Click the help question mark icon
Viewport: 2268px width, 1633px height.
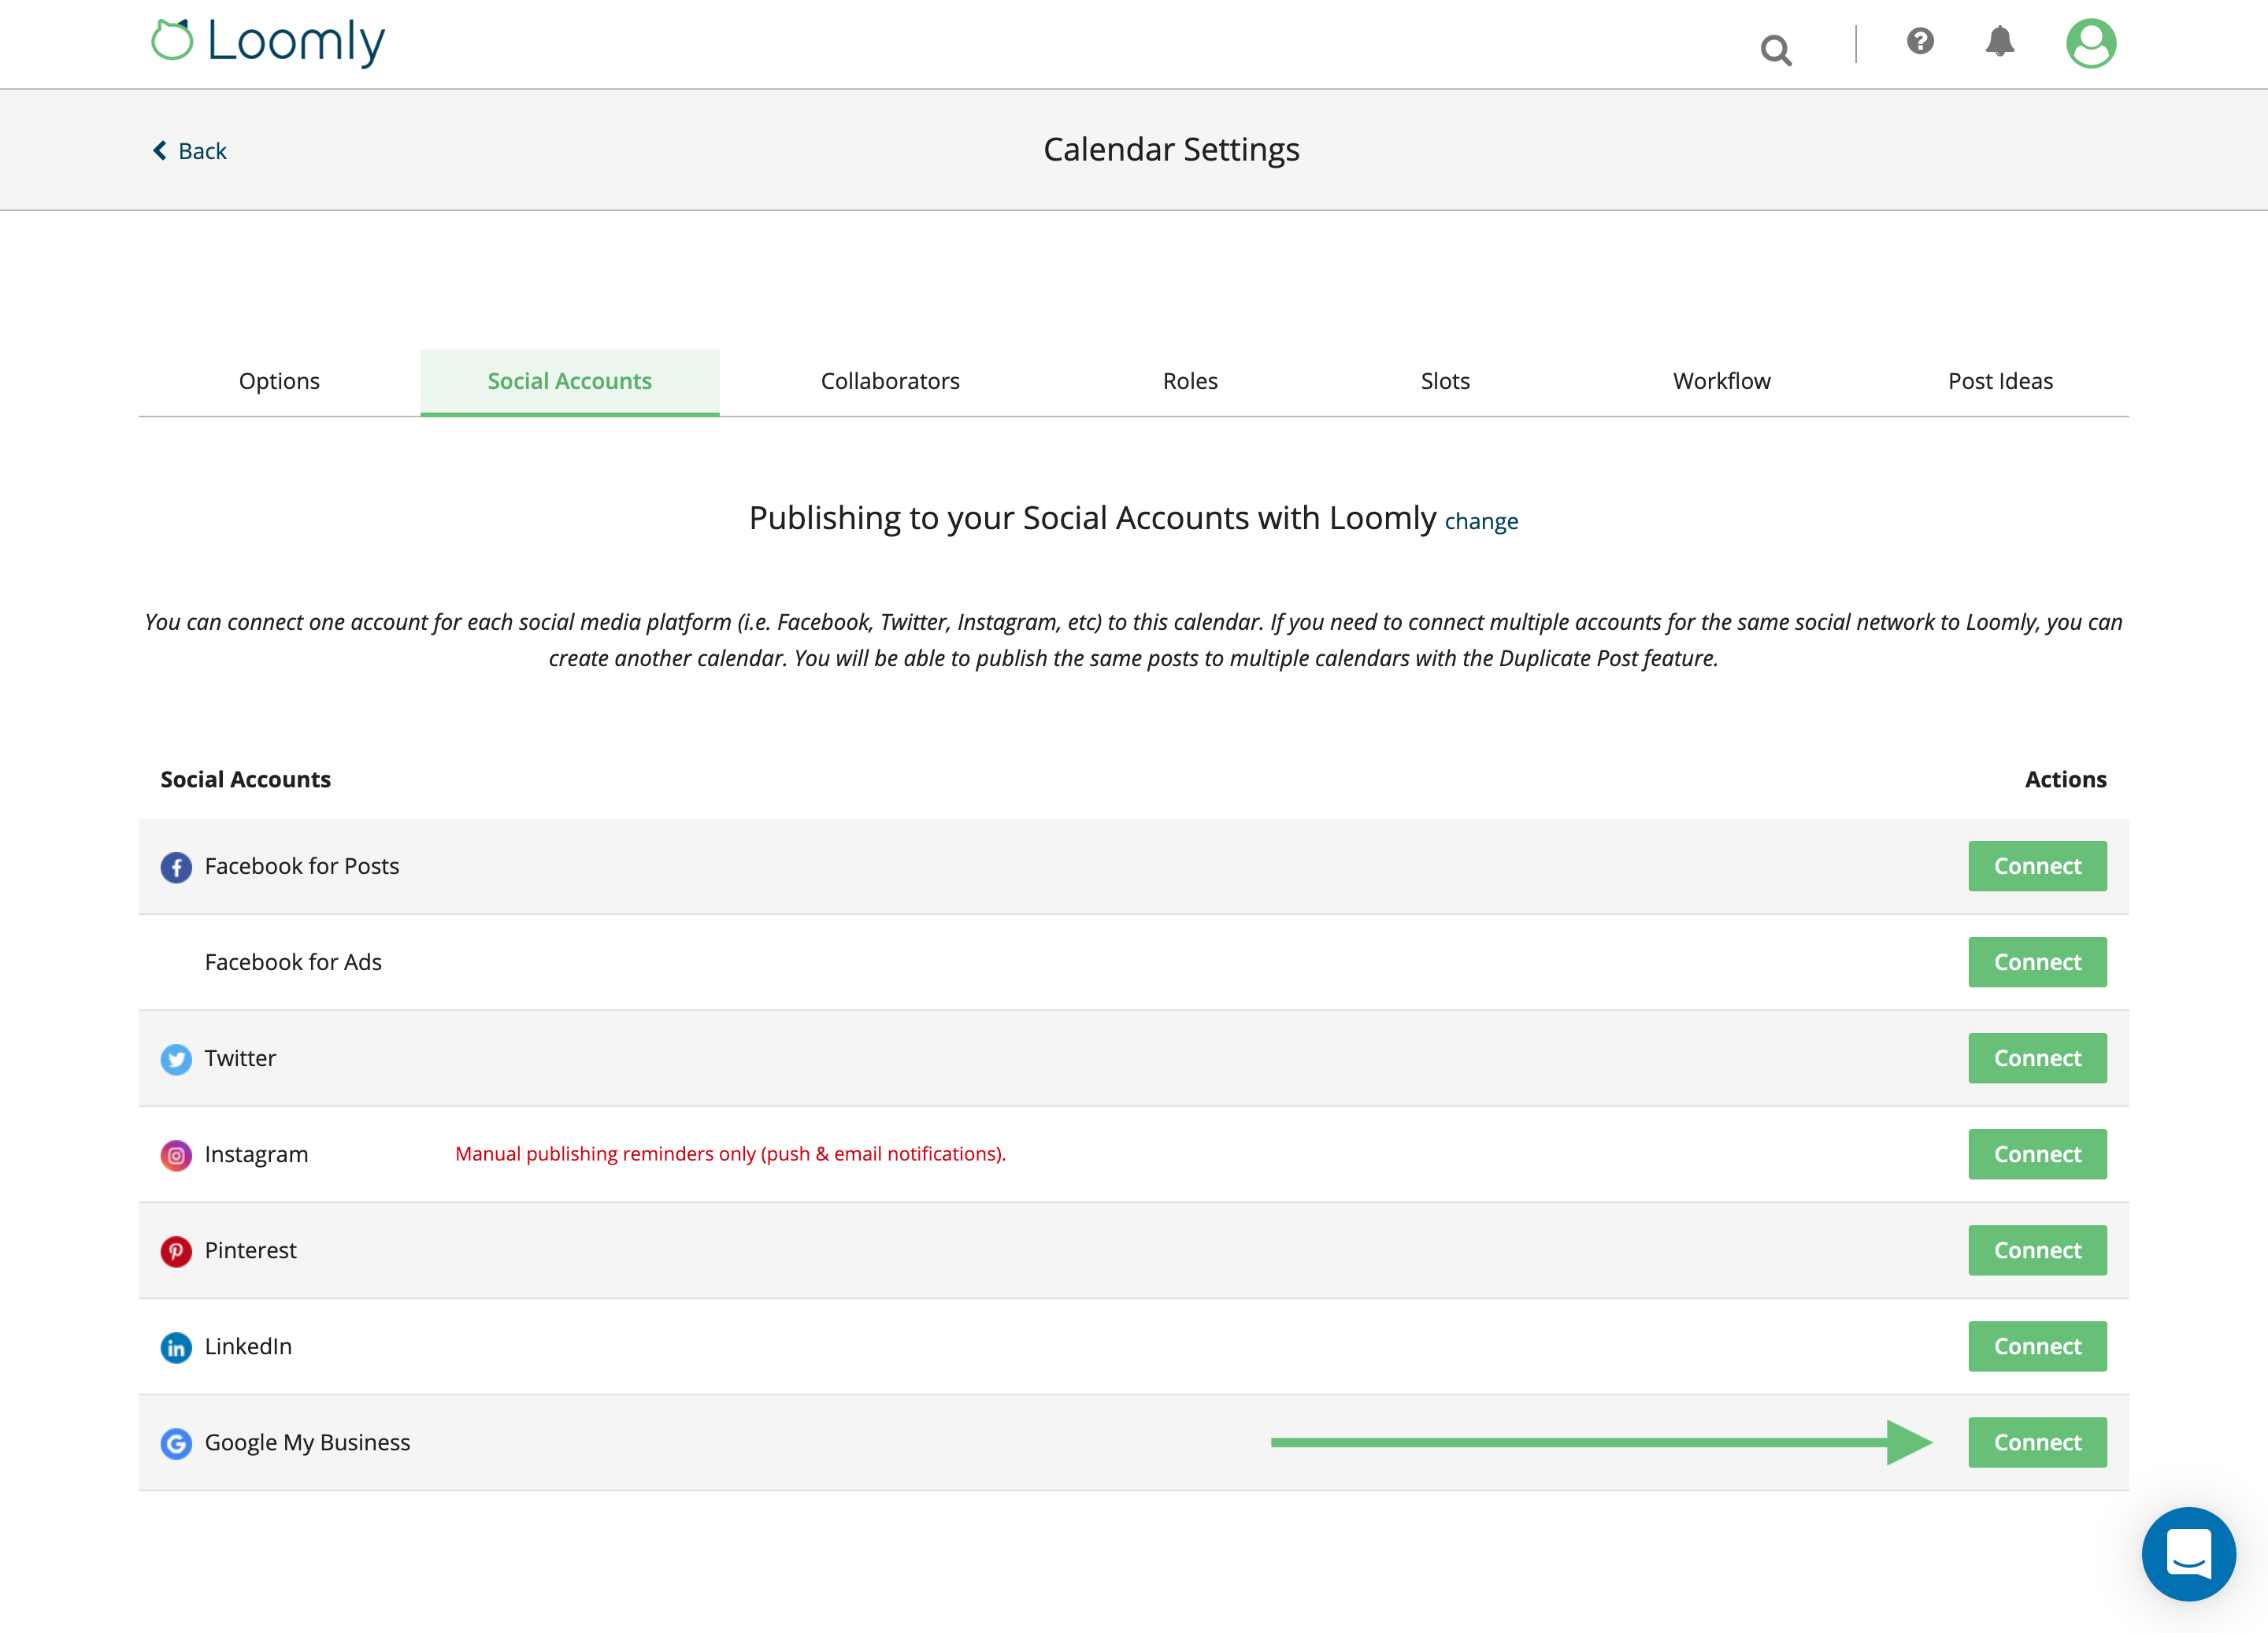(x=1920, y=42)
